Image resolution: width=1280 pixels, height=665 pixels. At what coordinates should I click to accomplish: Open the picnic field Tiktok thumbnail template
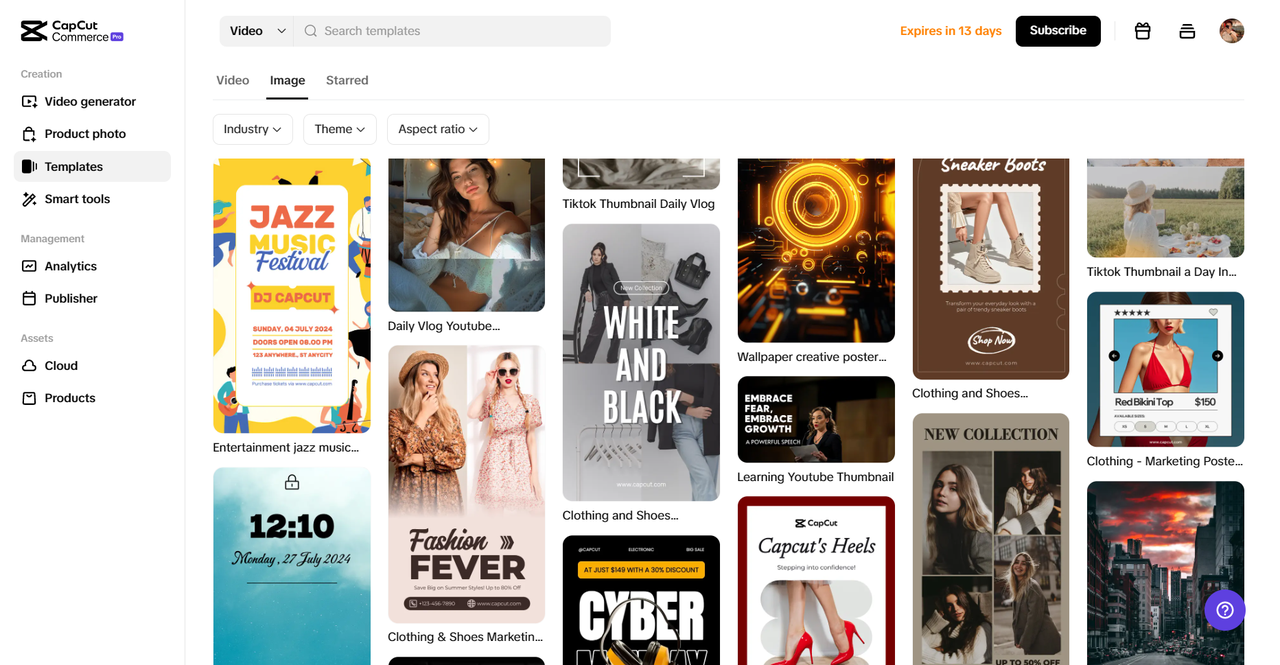1166,208
